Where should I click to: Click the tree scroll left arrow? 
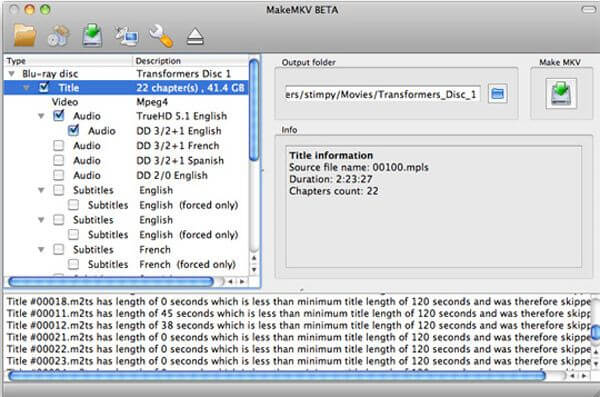(230, 282)
